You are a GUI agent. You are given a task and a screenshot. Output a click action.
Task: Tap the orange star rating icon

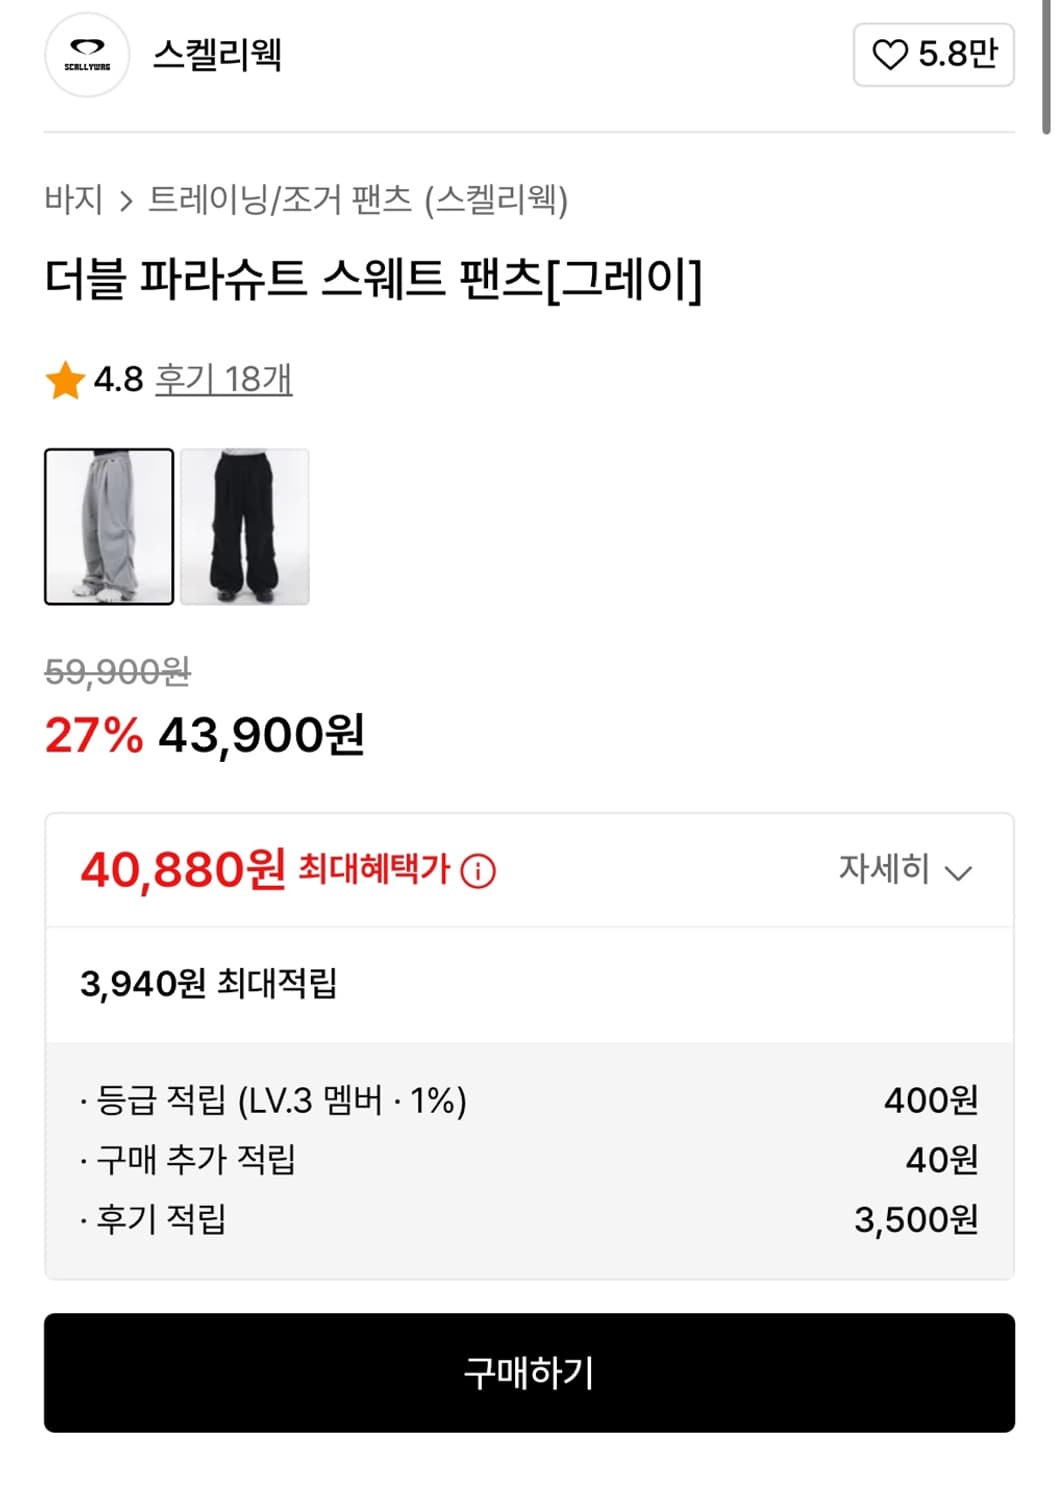point(65,381)
